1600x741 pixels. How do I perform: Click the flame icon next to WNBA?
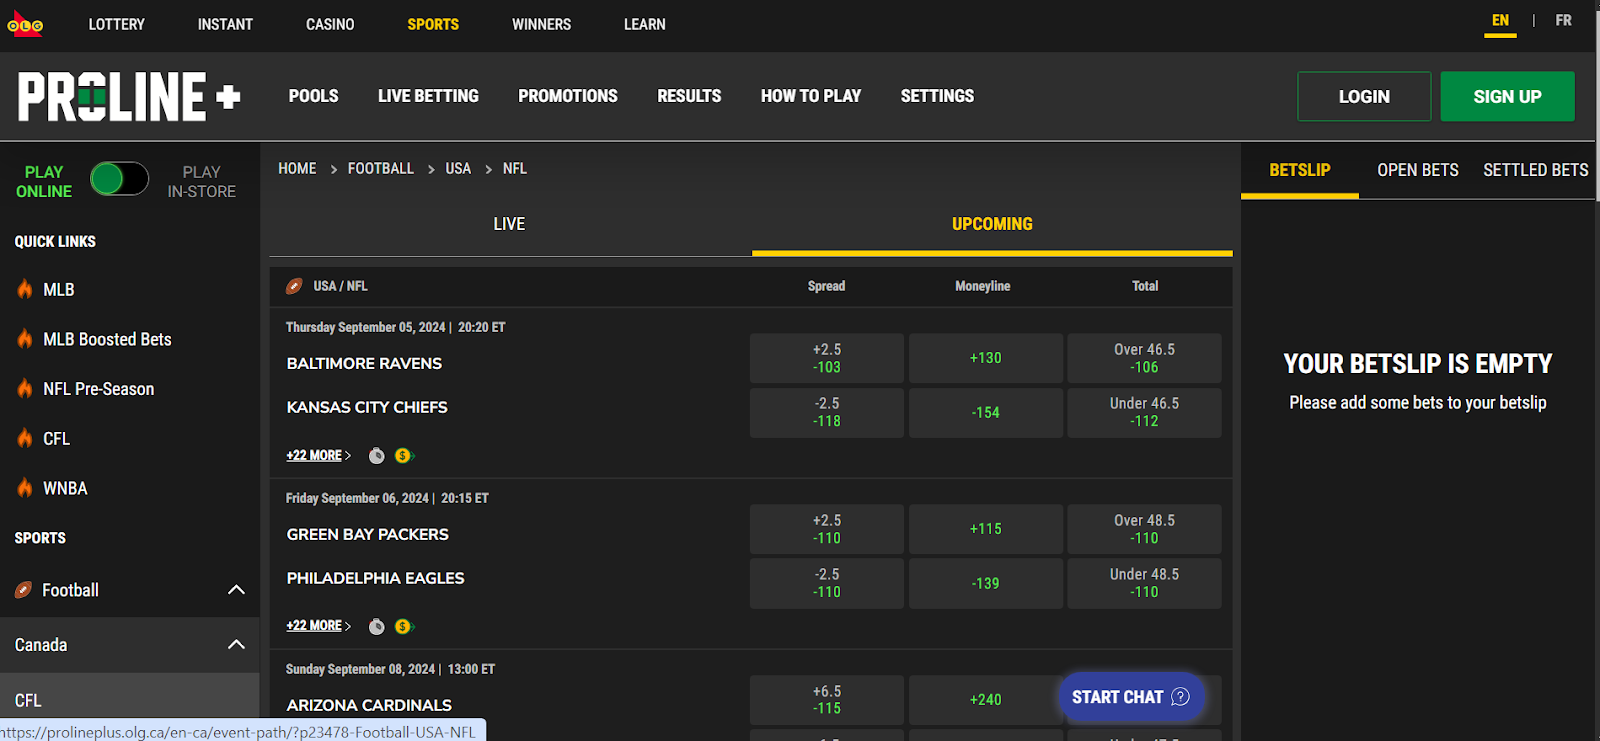pos(24,488)
